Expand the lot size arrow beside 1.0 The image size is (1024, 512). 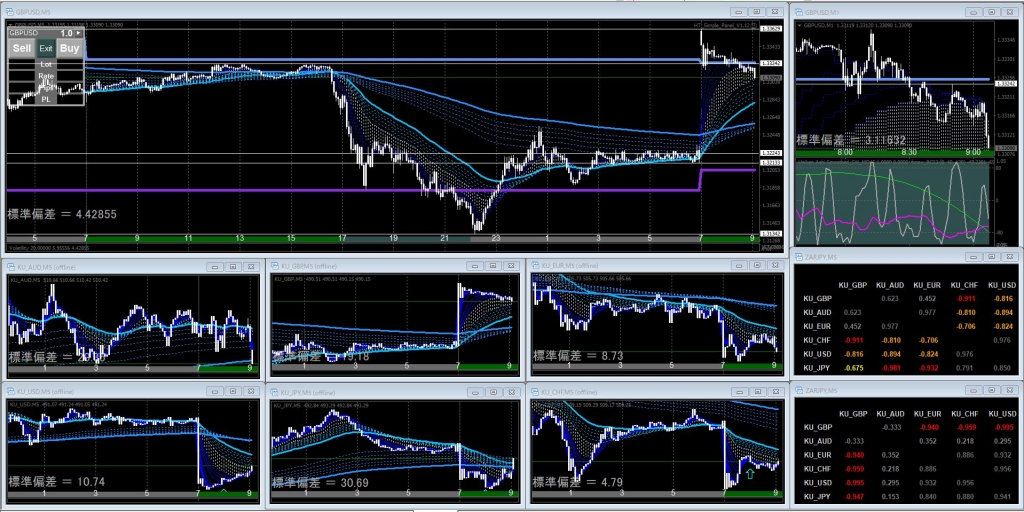78,33
